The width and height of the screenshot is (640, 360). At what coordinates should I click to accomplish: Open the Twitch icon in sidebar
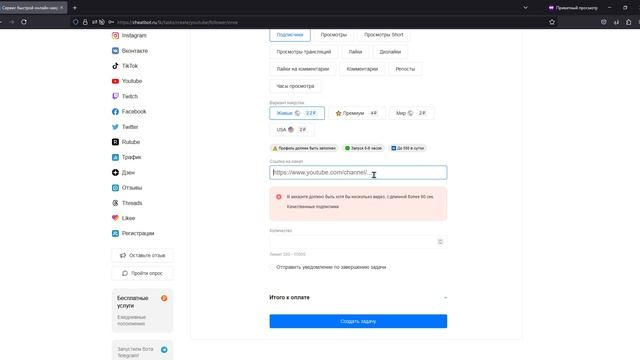coord(116,96)
